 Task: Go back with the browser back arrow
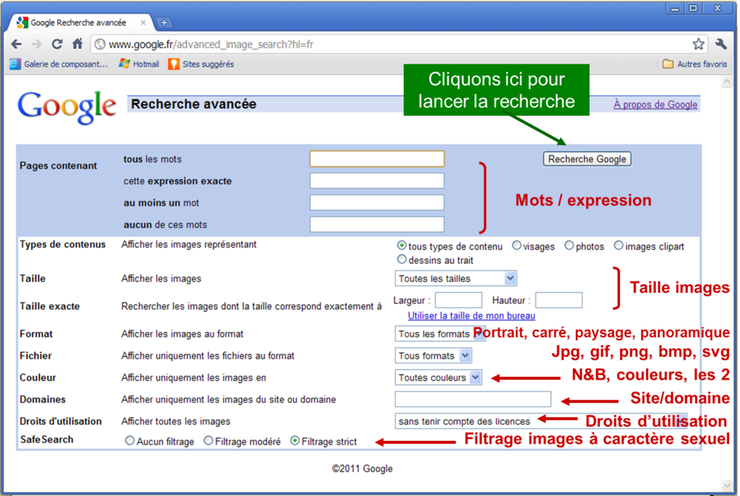pos(17,44)
